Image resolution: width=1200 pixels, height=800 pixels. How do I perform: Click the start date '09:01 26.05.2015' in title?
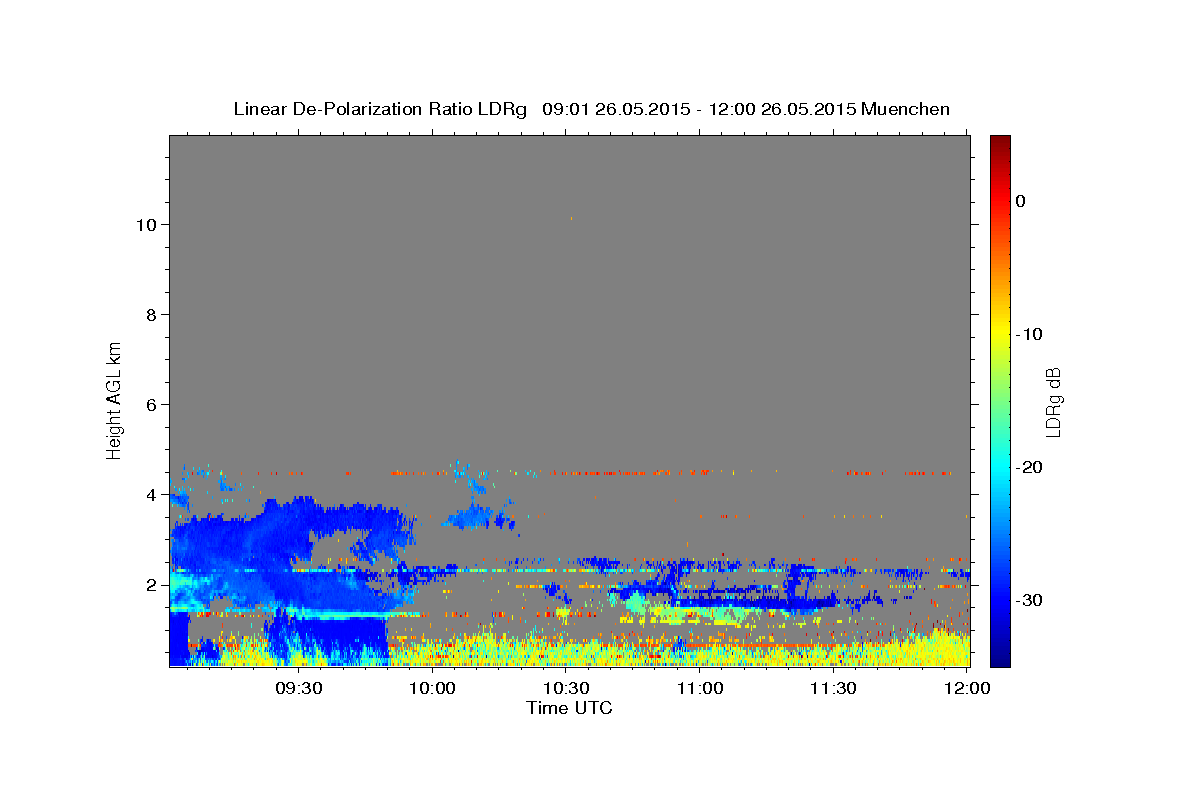click(615, 109)
